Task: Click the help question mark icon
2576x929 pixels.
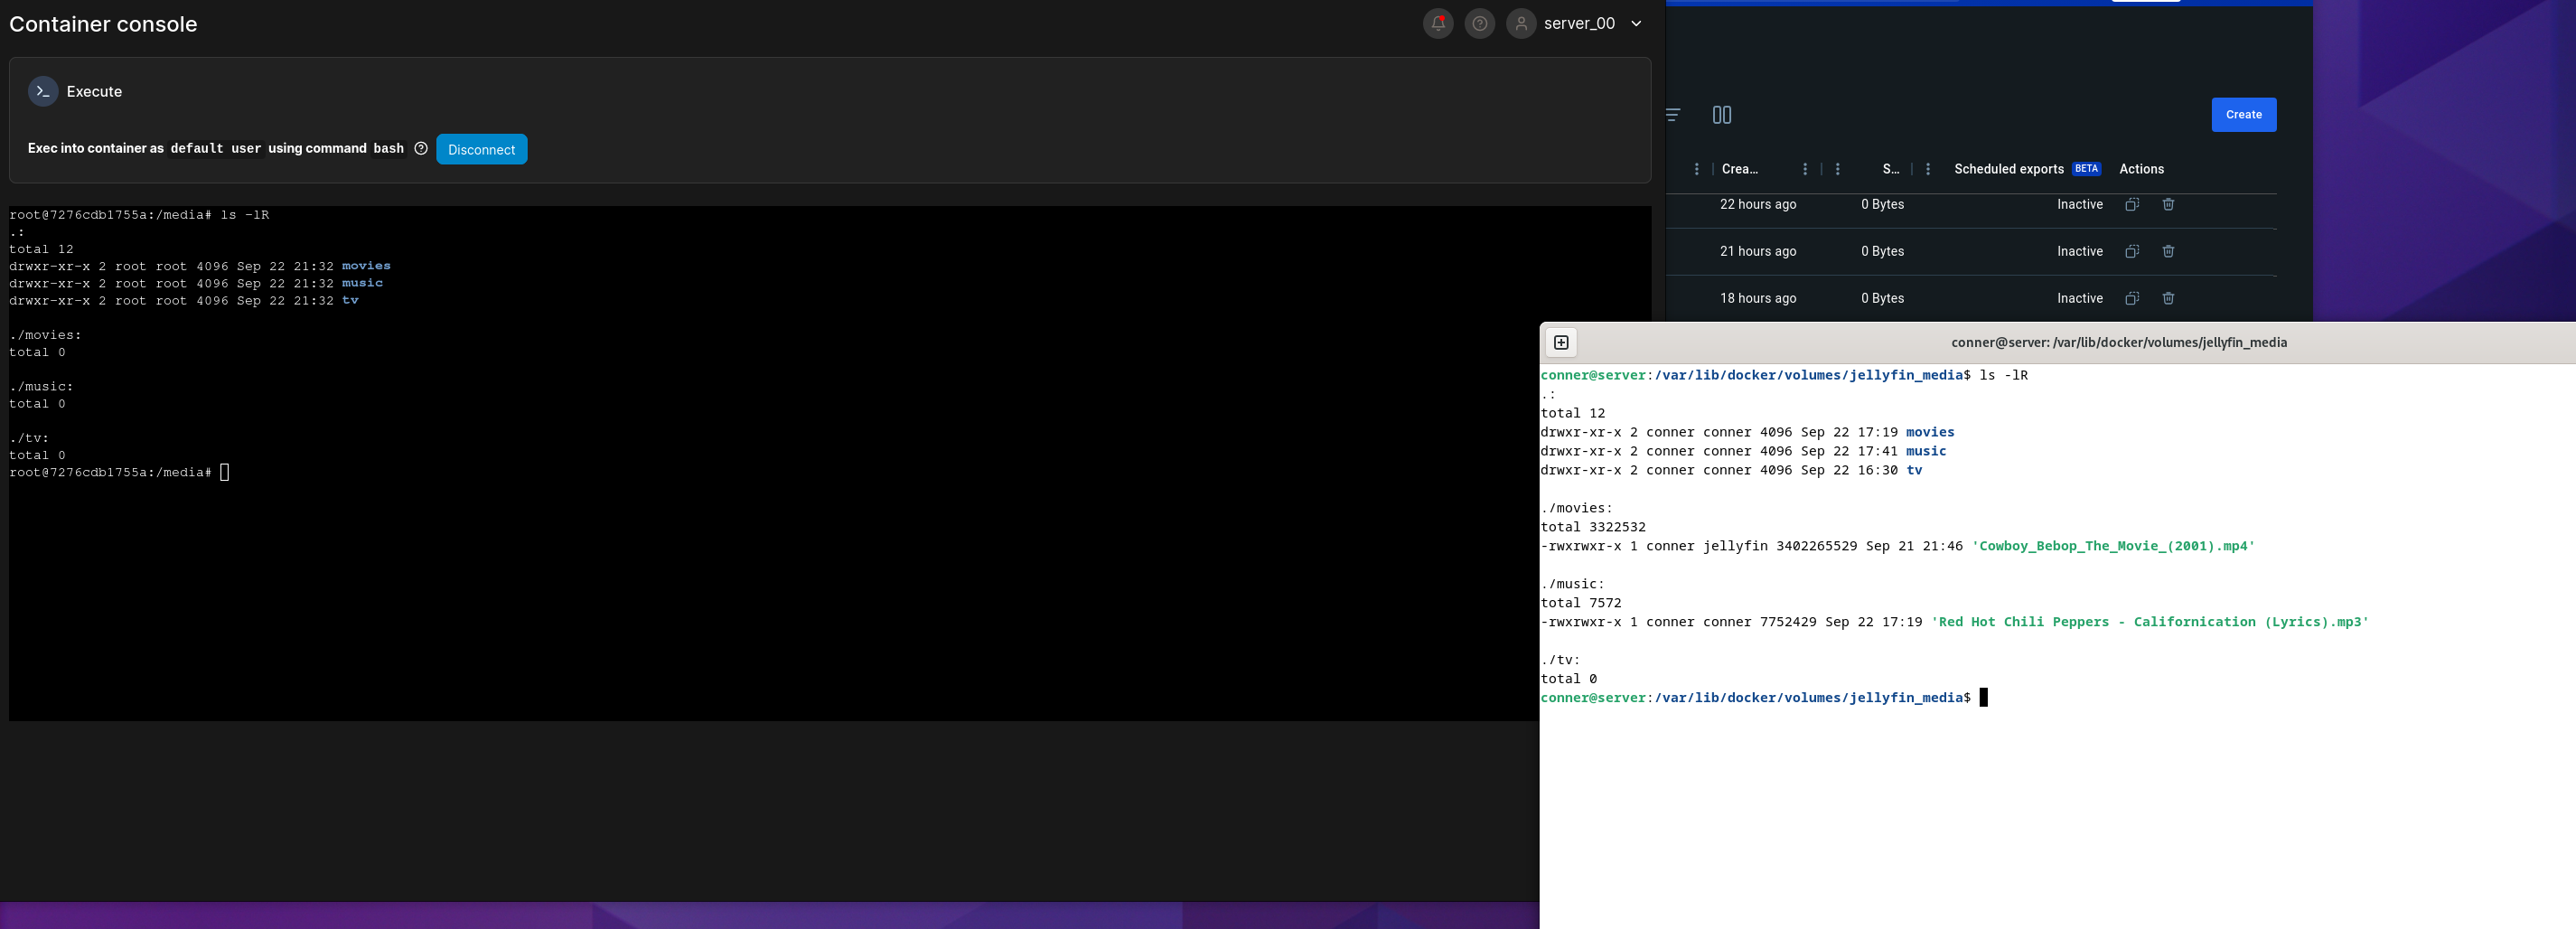Action: click(x=1479, y=24)
